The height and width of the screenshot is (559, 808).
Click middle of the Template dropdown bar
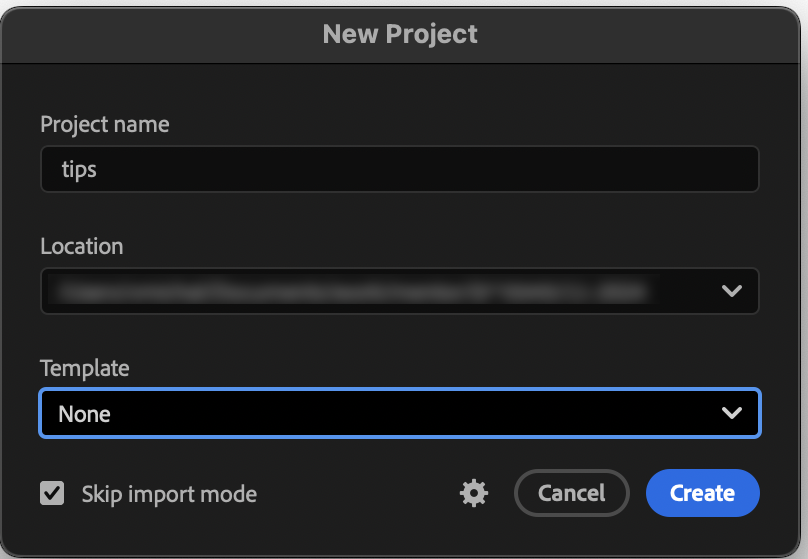click(x=400, y=413)
